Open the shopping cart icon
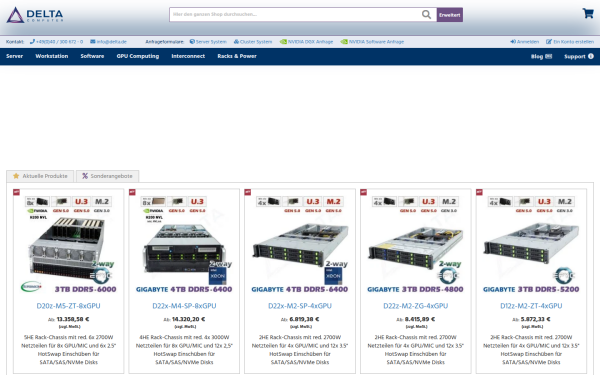The width and height of the screenshot is (600, 375). [x=588, y=13]
